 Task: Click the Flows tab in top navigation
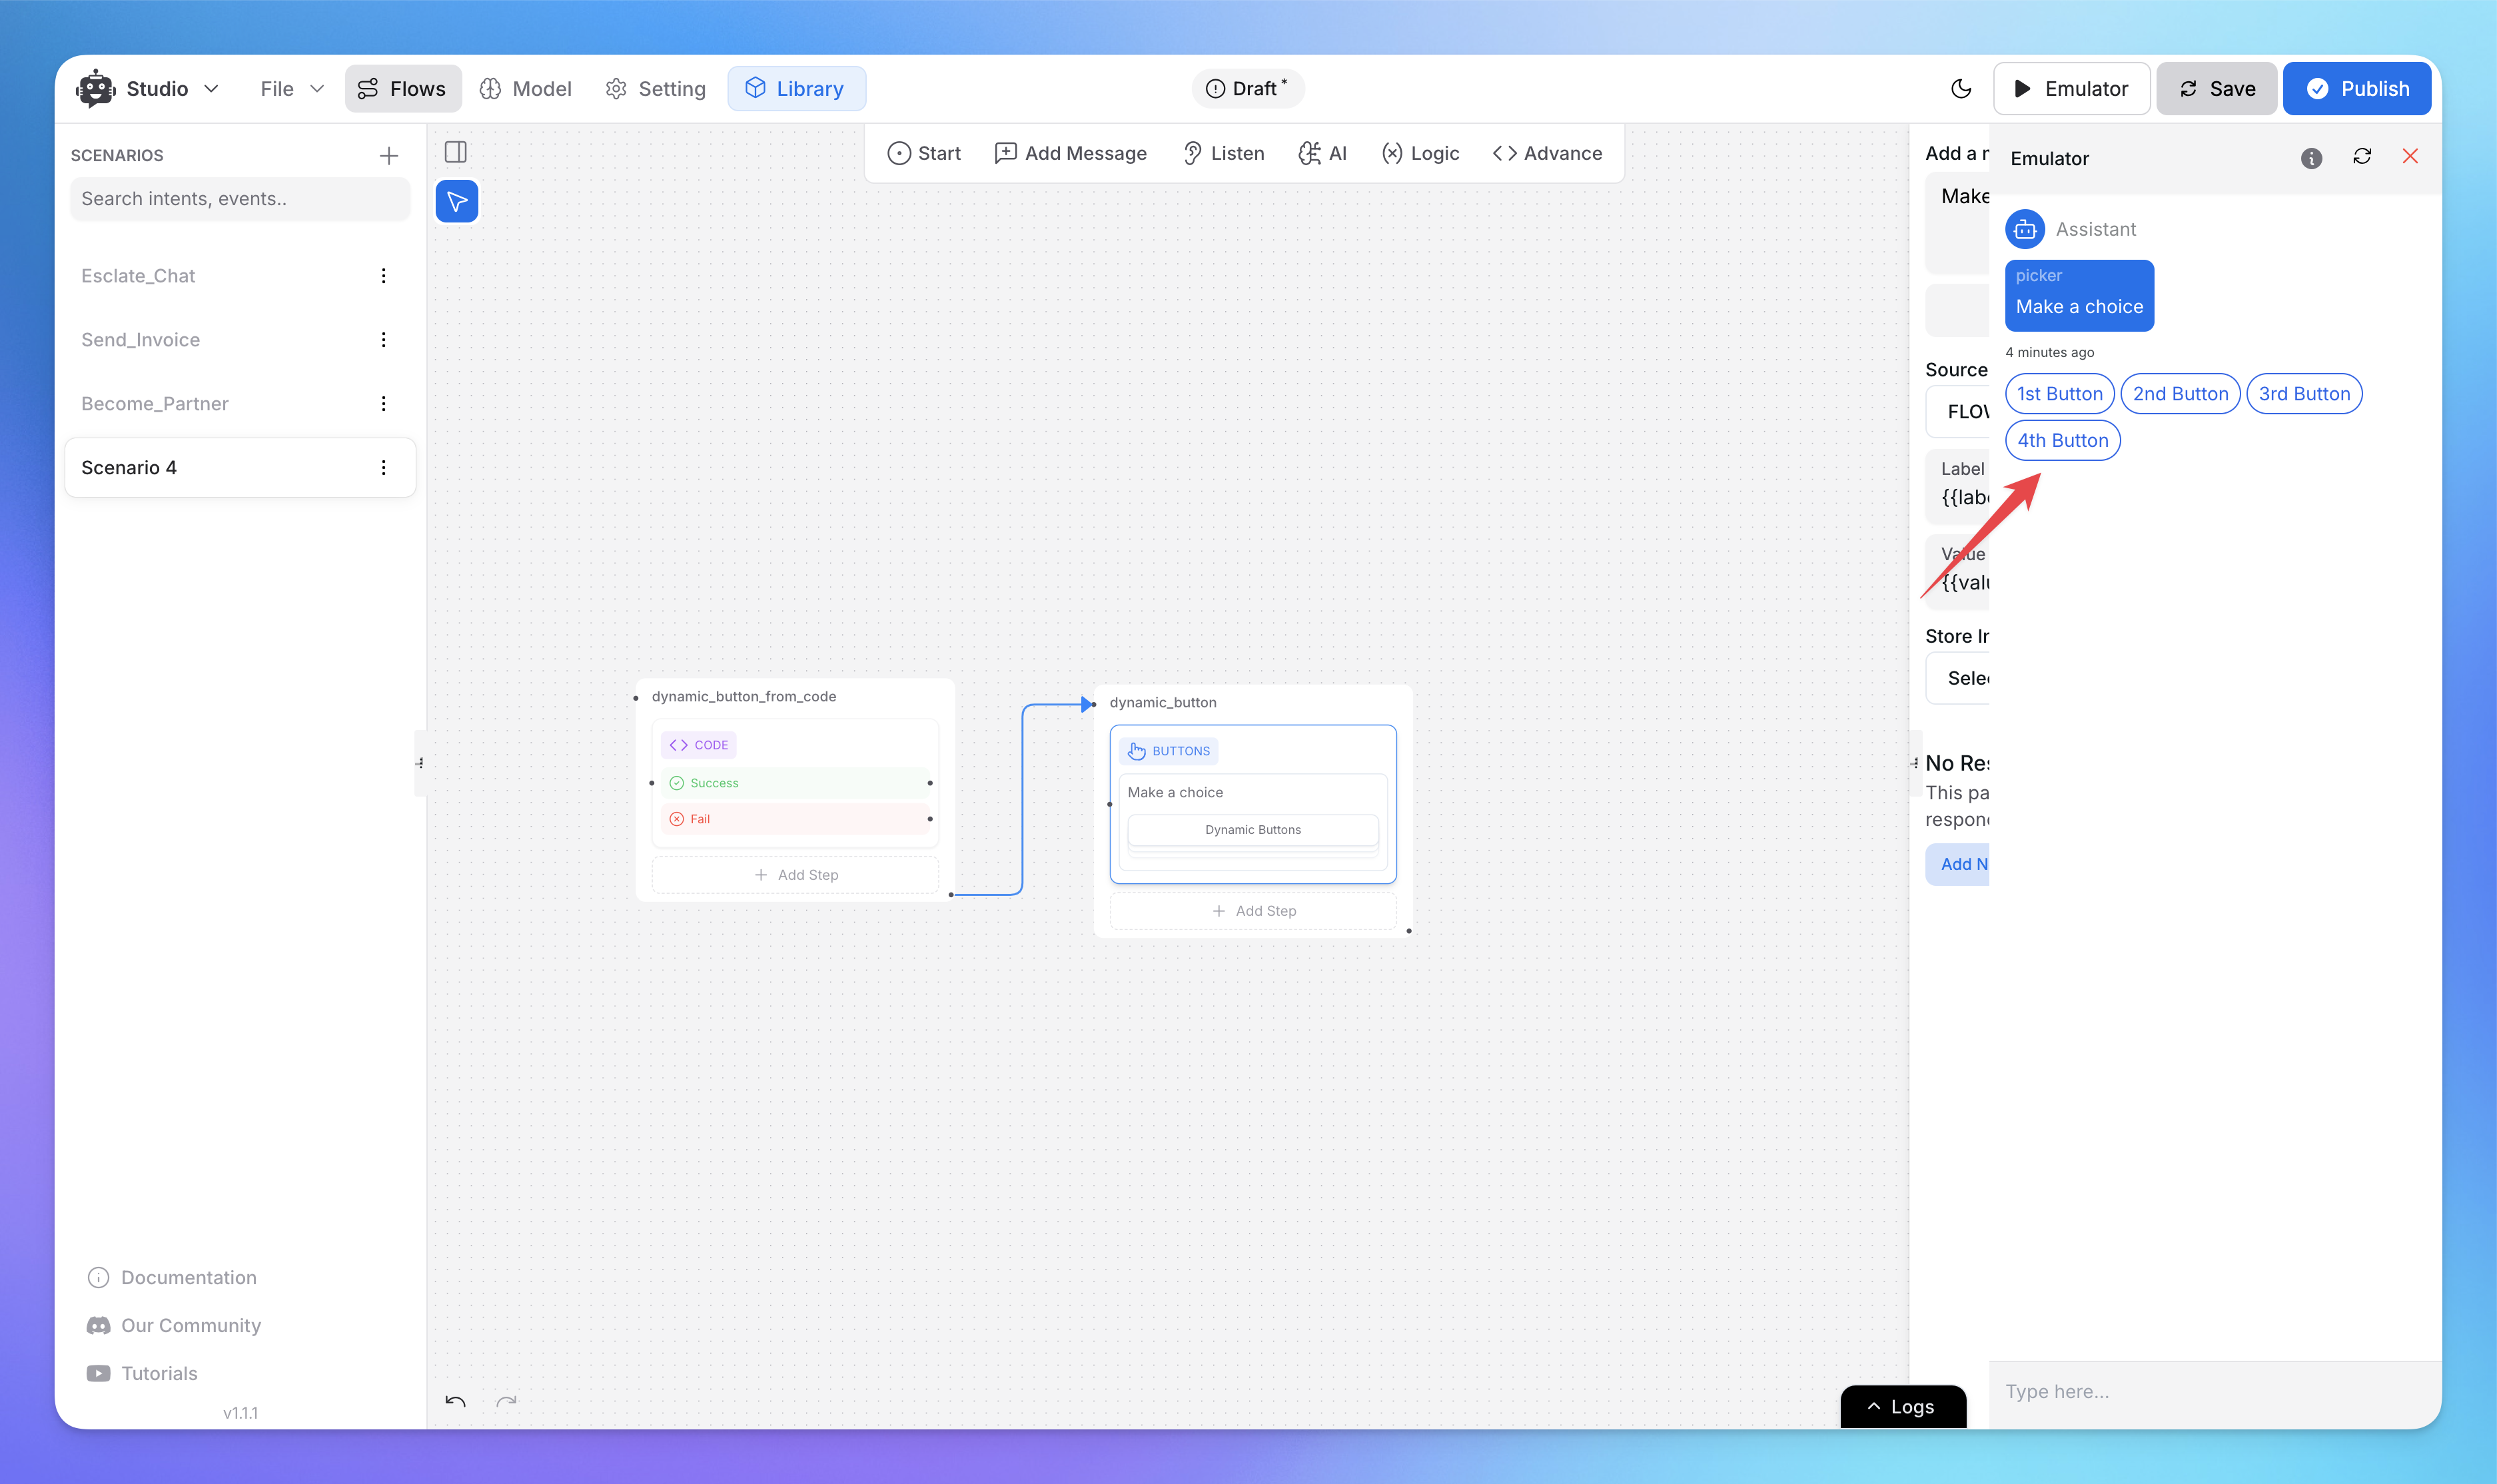coord(403,87)
